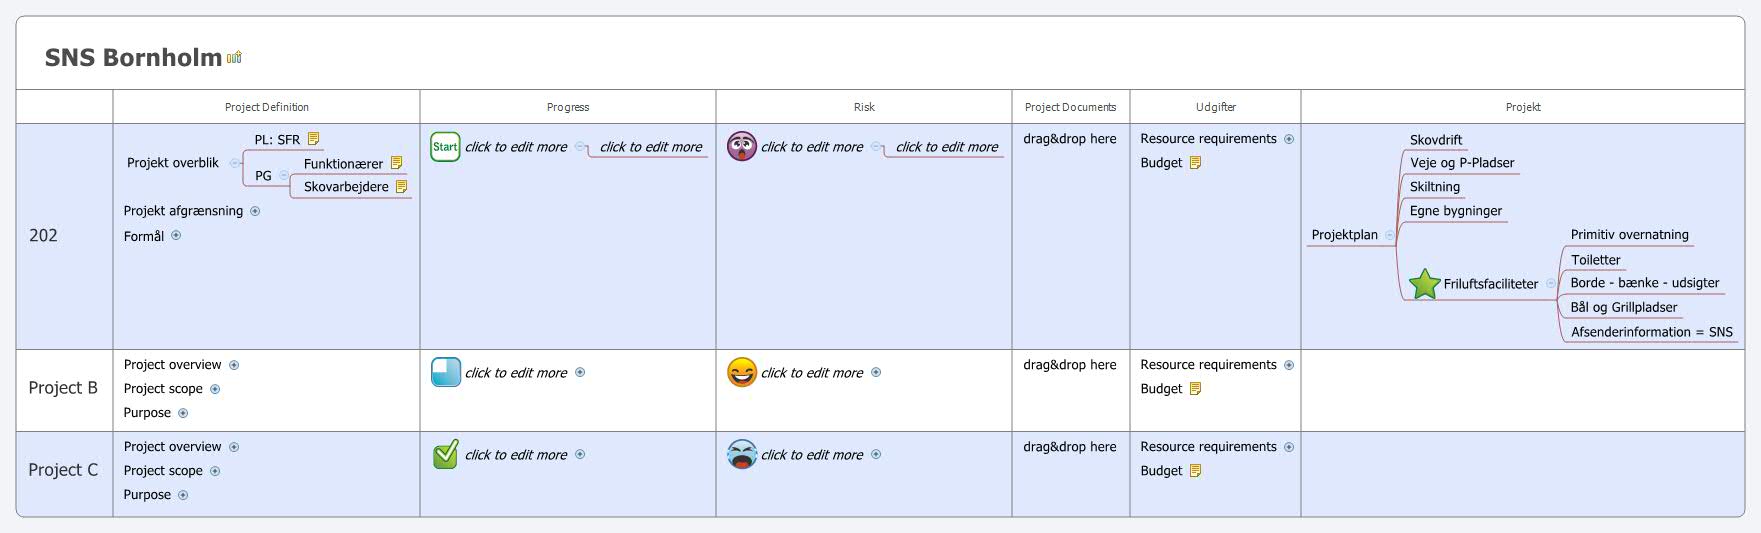Viewport: 1761px width, 533px height.
Task: Select the Project Definition column header
Action: click(266, 107)
